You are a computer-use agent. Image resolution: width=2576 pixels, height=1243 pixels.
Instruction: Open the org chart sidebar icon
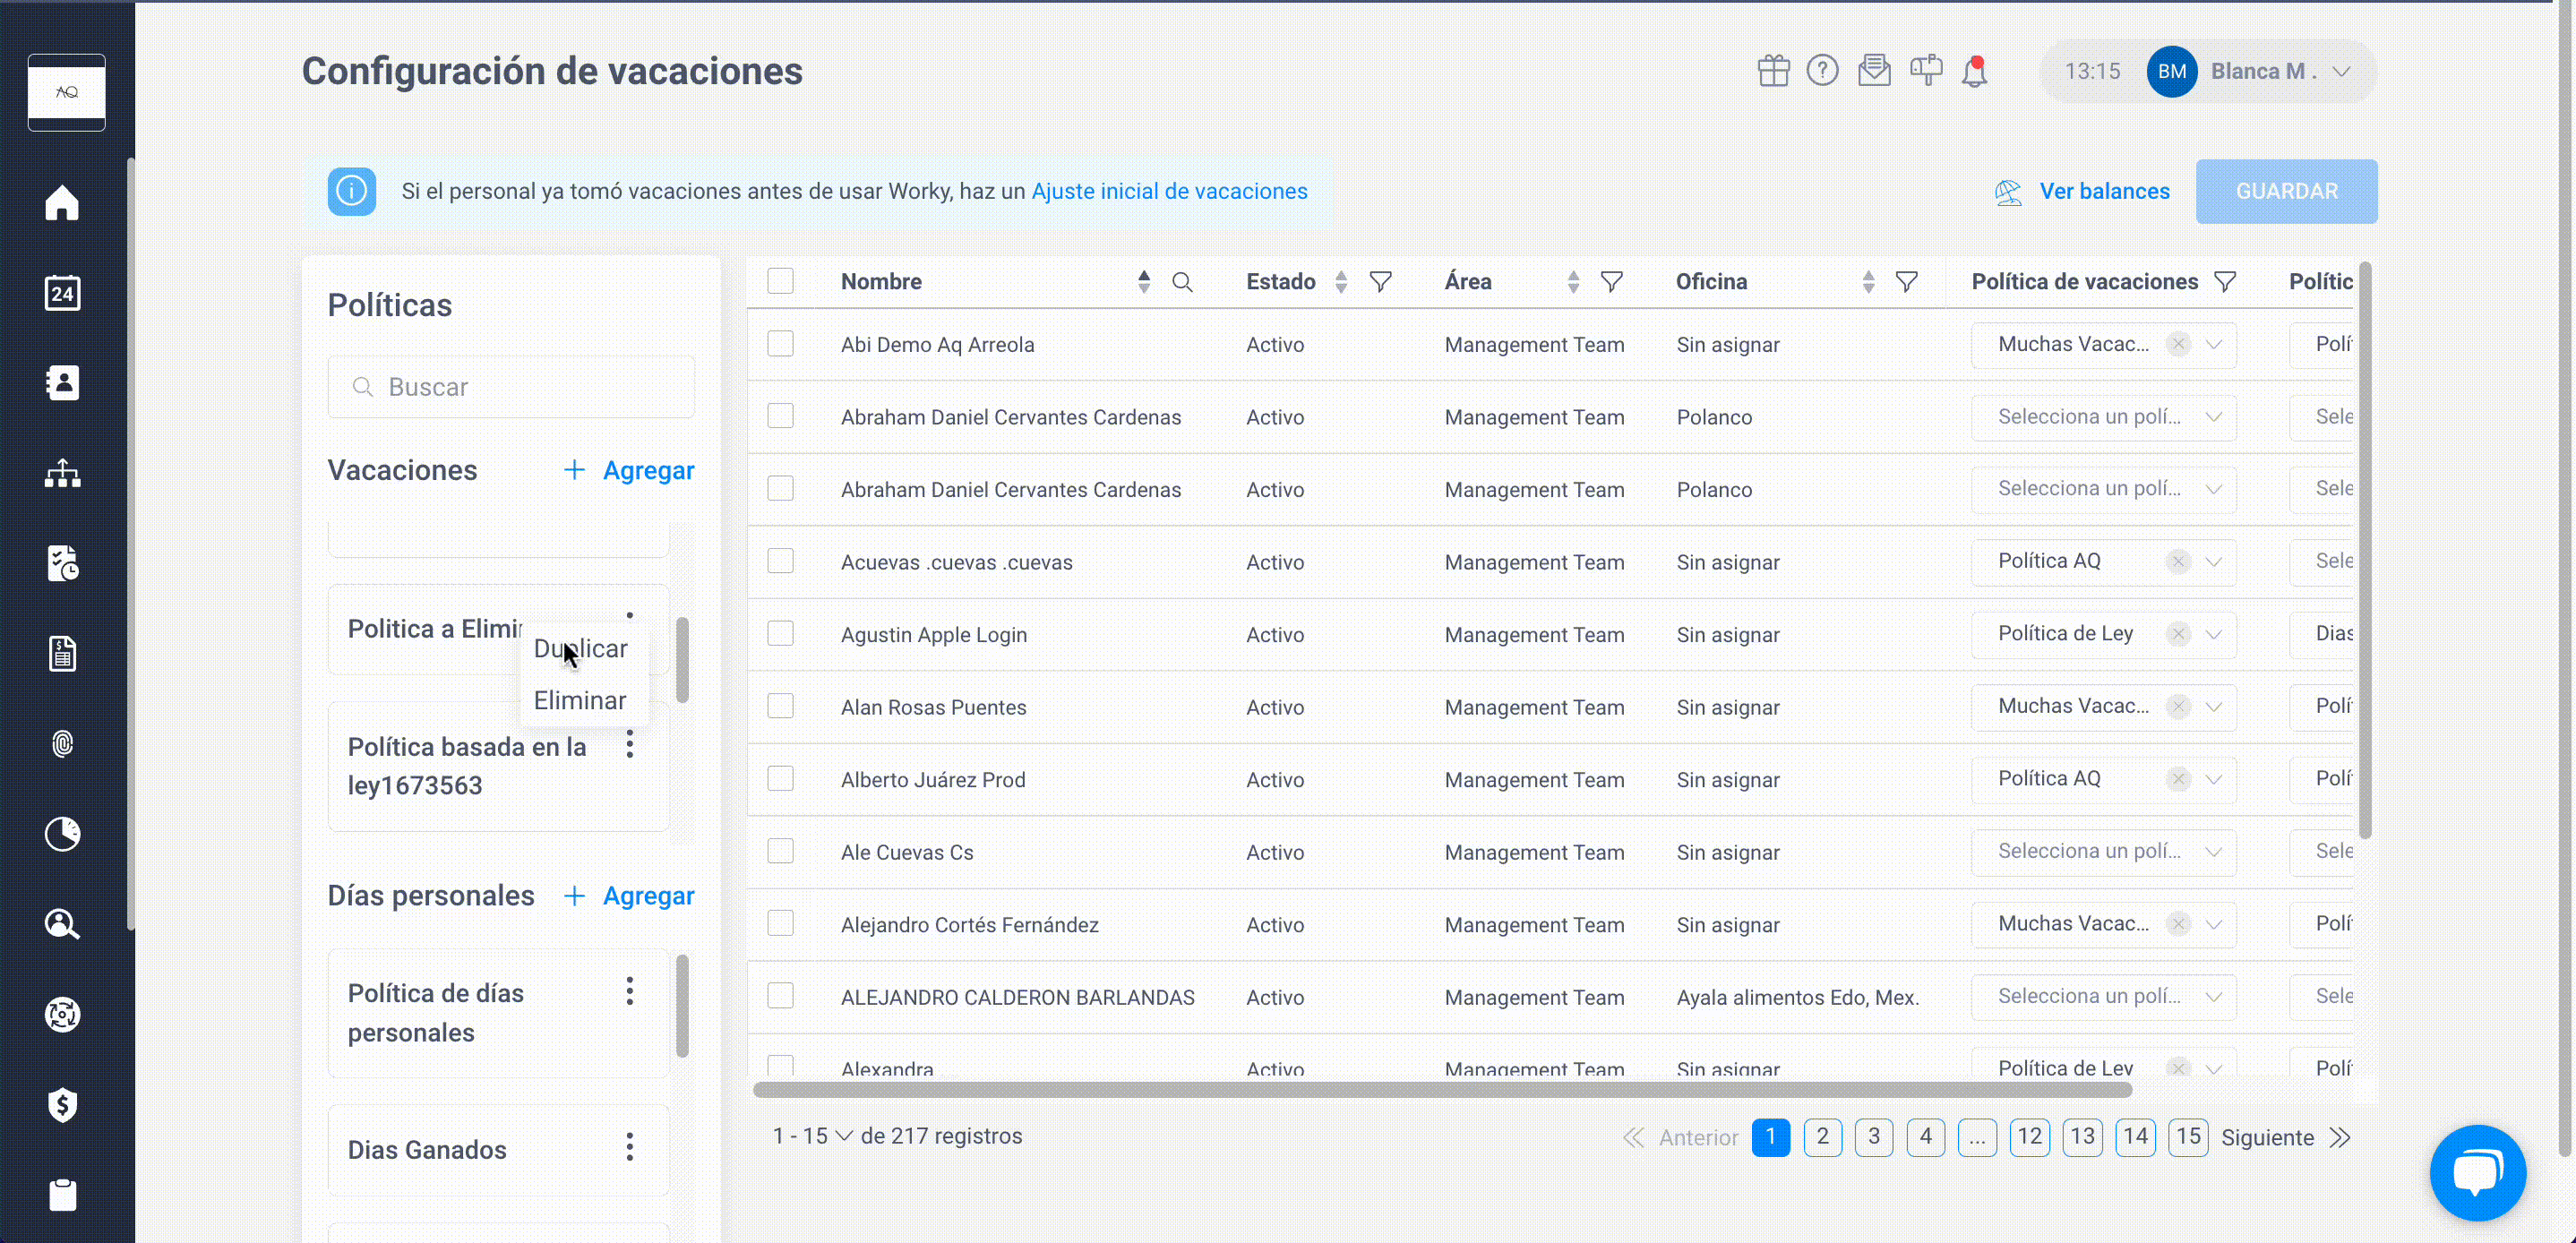coord(62,473)
